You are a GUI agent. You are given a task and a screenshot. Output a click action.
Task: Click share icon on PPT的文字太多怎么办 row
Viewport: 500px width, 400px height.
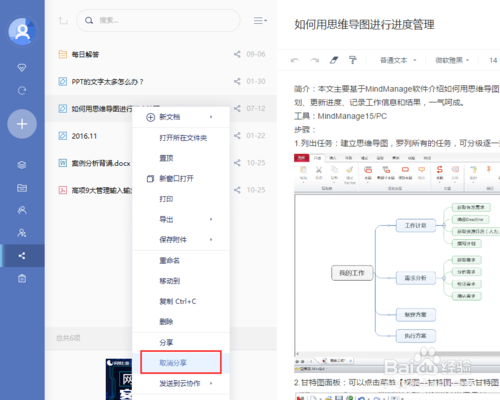(x=237, y=81)
